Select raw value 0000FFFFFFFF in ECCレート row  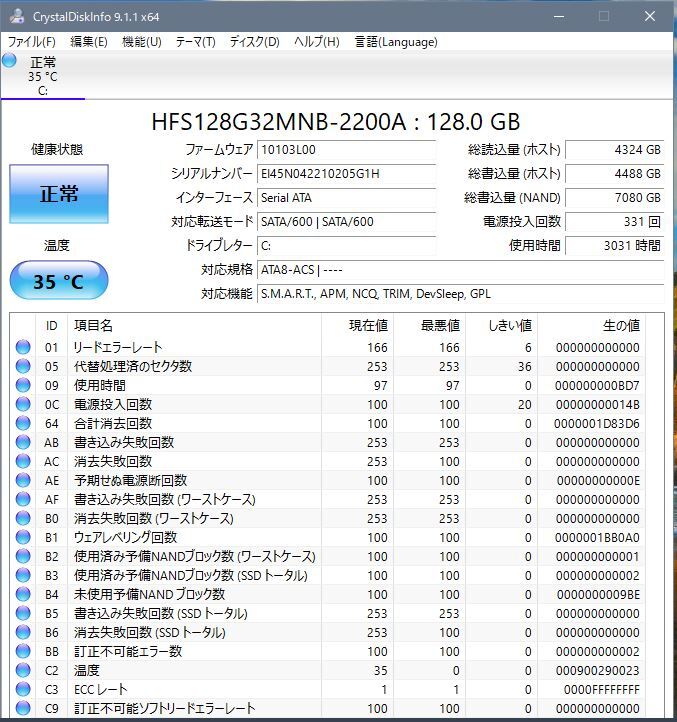click(602, 690)
